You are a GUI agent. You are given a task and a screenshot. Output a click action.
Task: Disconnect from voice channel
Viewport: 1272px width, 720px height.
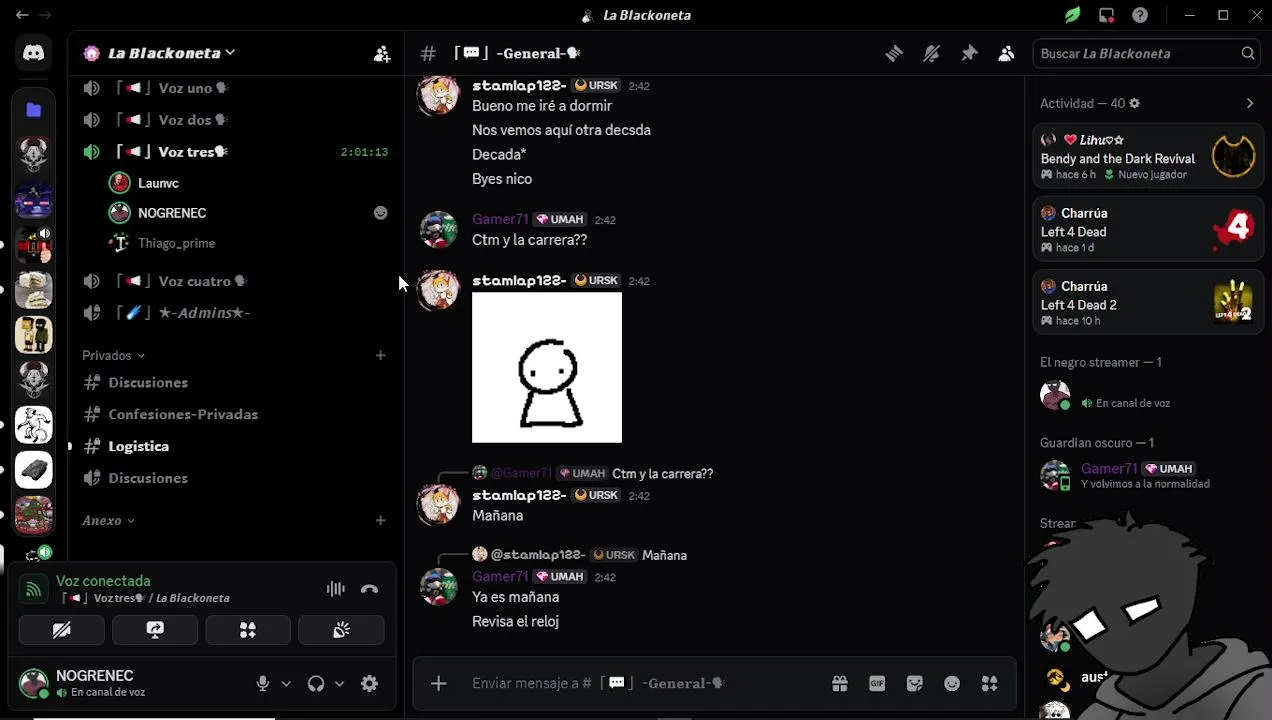coord(369,589)
